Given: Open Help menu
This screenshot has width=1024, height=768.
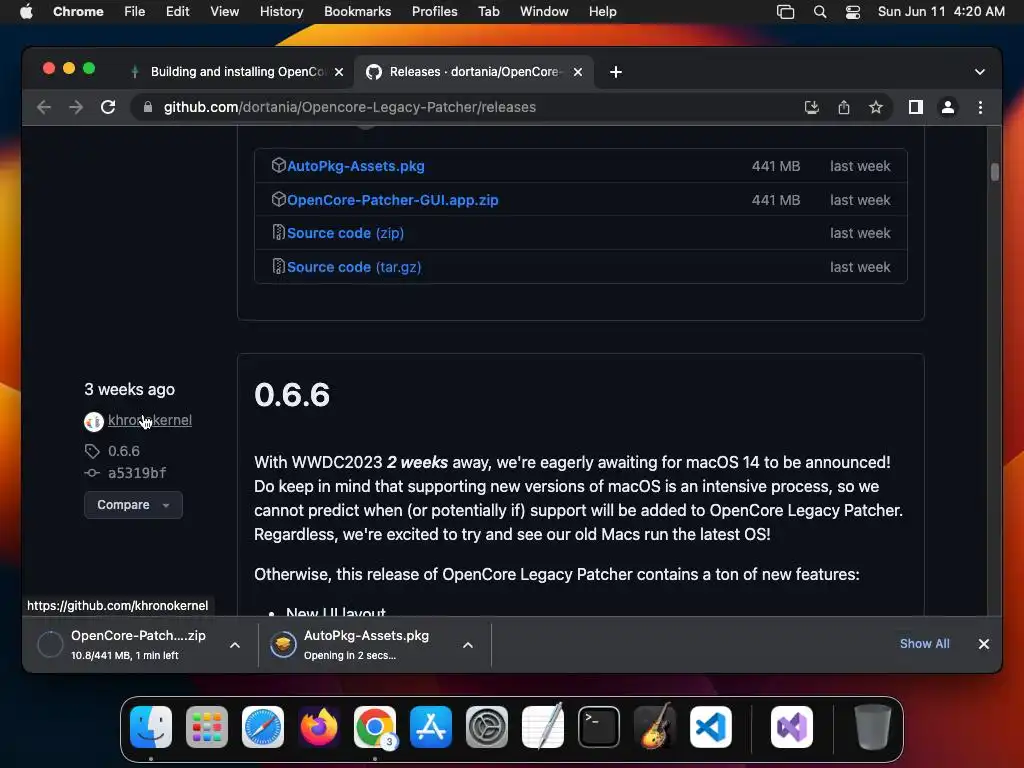Looking at the screenshot, I should pyautogui.click(x=602, y=12).
